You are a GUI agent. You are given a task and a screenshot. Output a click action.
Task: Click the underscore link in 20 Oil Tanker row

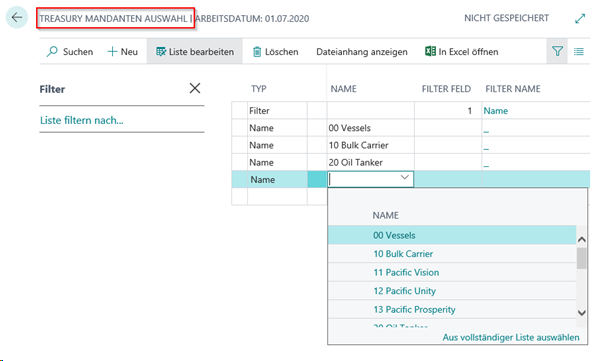click(x=486, y=165)
